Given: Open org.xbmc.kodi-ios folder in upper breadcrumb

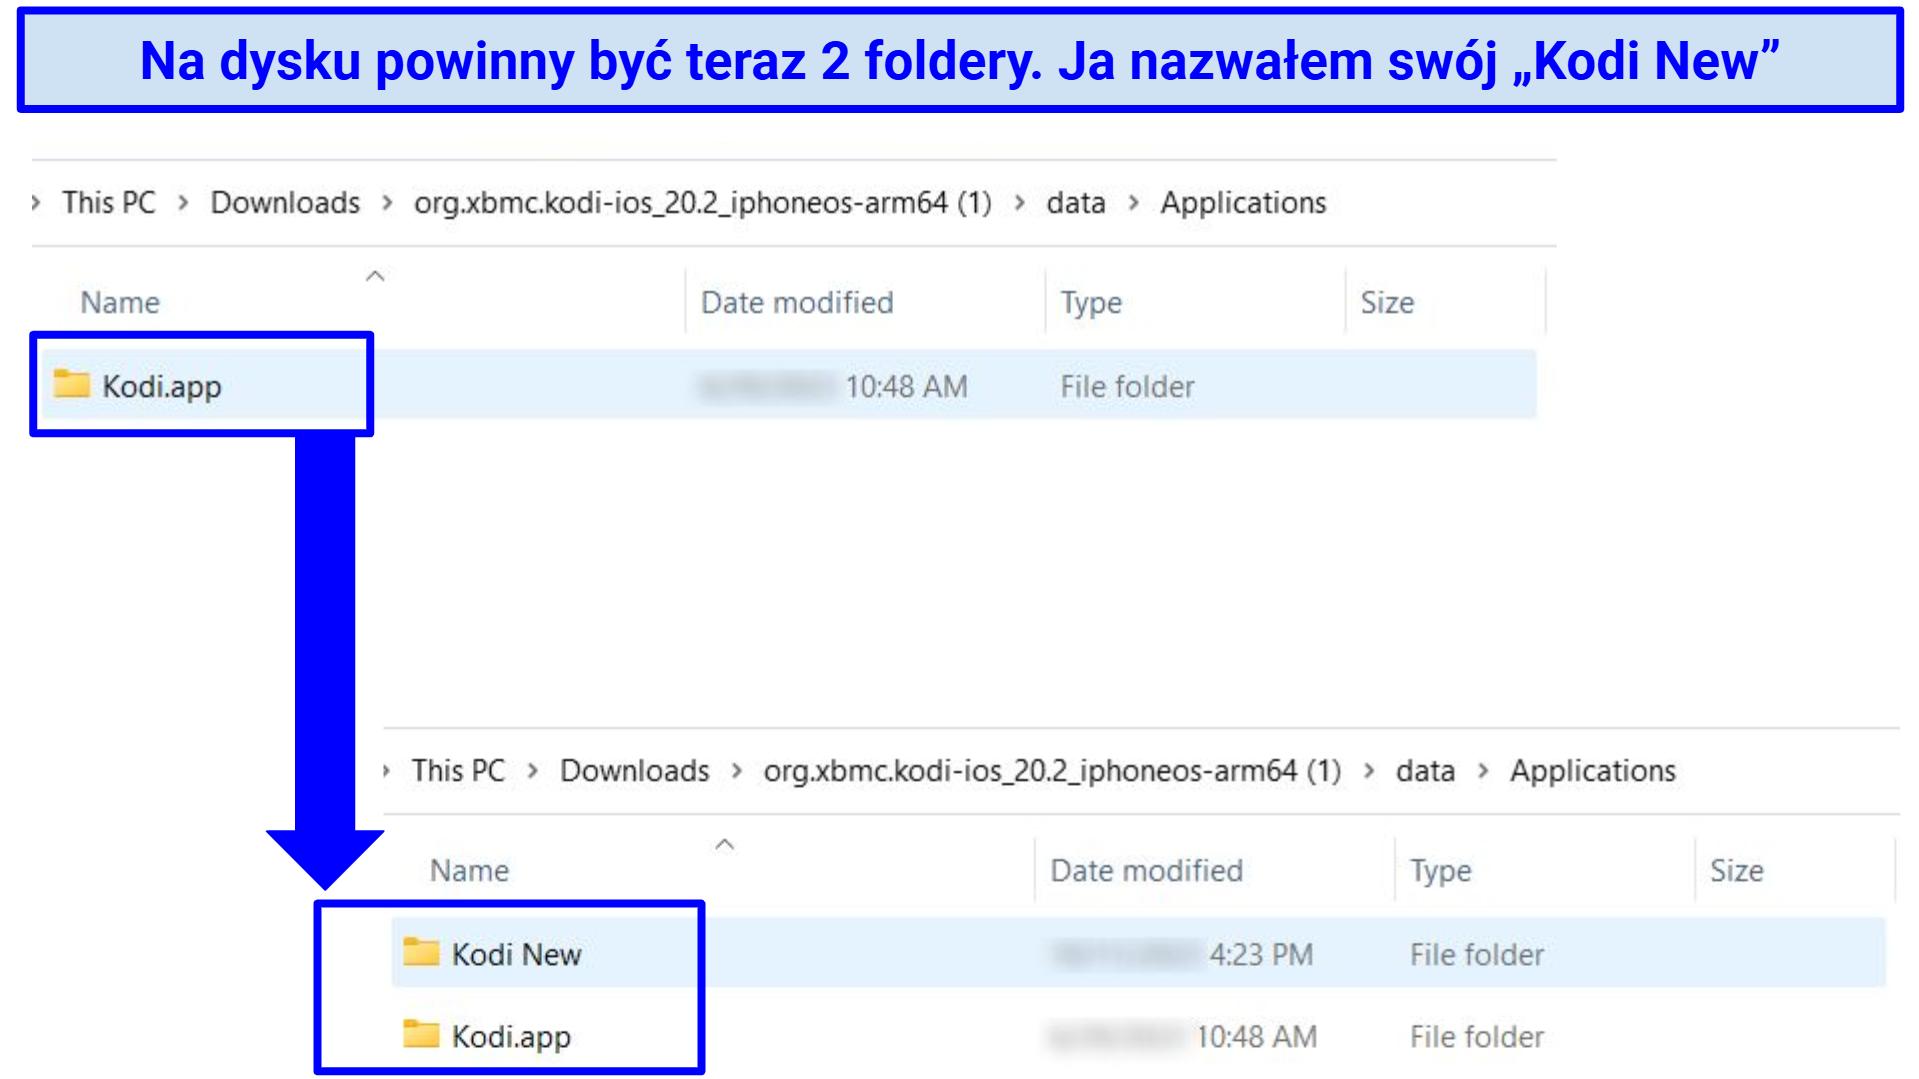Looking at the screenshot, I should [703, 203].
